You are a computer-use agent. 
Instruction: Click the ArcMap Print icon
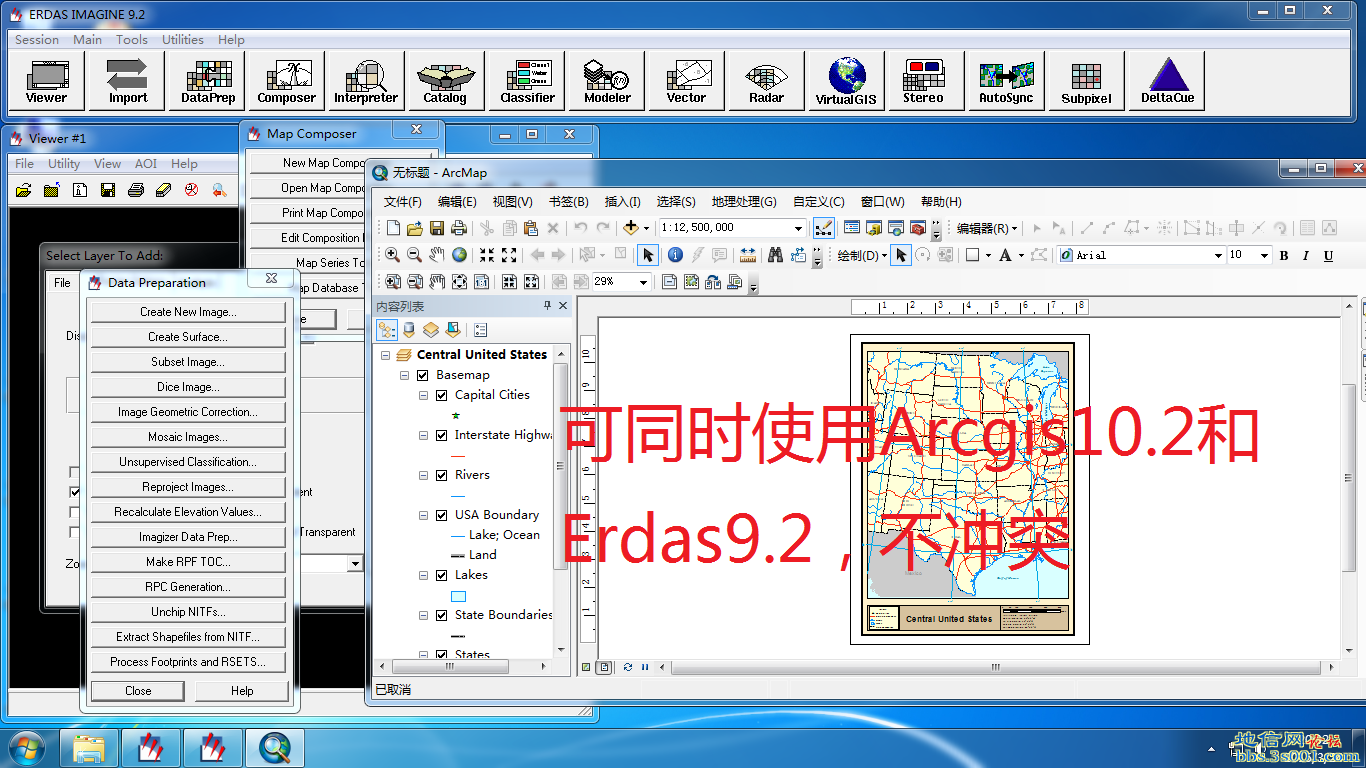click(x=458, y=228)
